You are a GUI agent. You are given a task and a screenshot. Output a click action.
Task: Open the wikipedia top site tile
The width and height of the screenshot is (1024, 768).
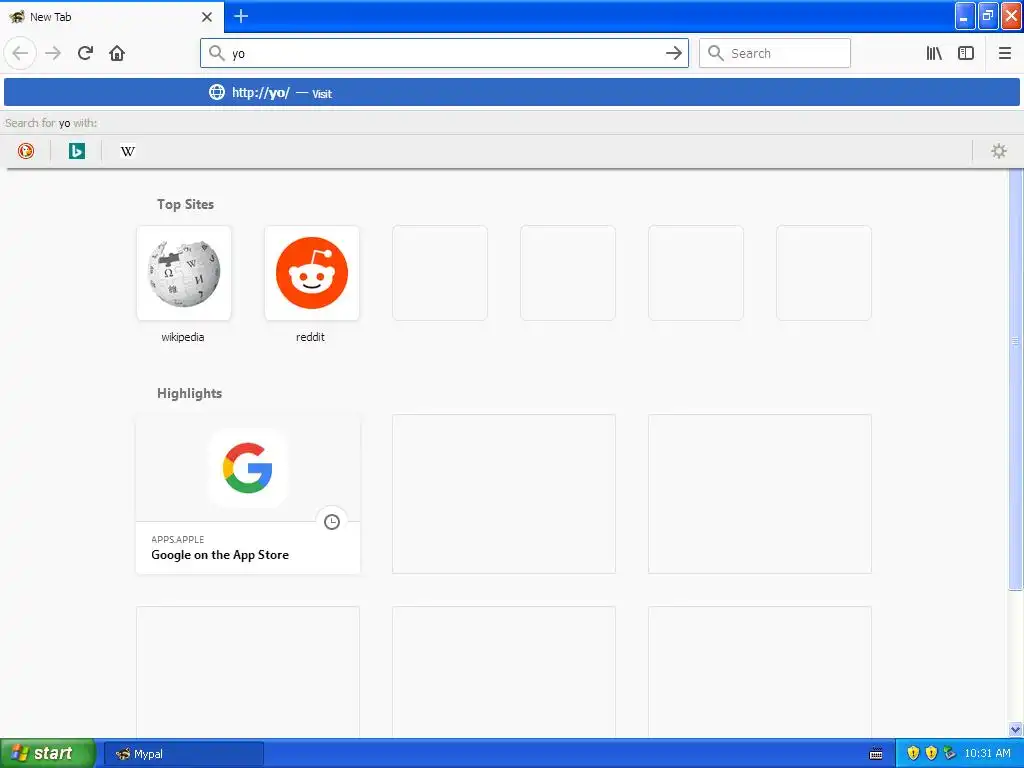coord(184,273)
